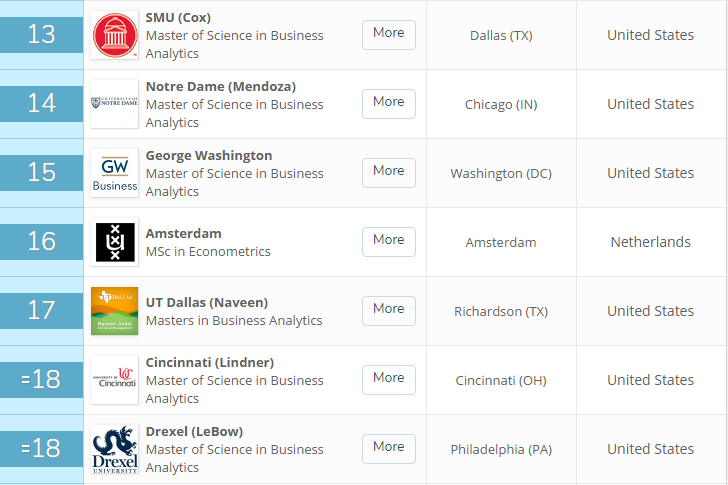728x485 pixels.
Task: Show More for Drexel (LeBow)
Action: (388, 448)
